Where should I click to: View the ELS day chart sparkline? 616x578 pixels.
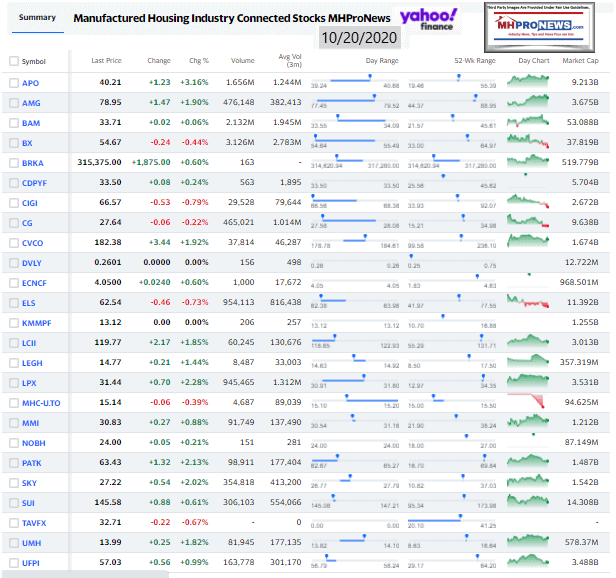point(527,300)
